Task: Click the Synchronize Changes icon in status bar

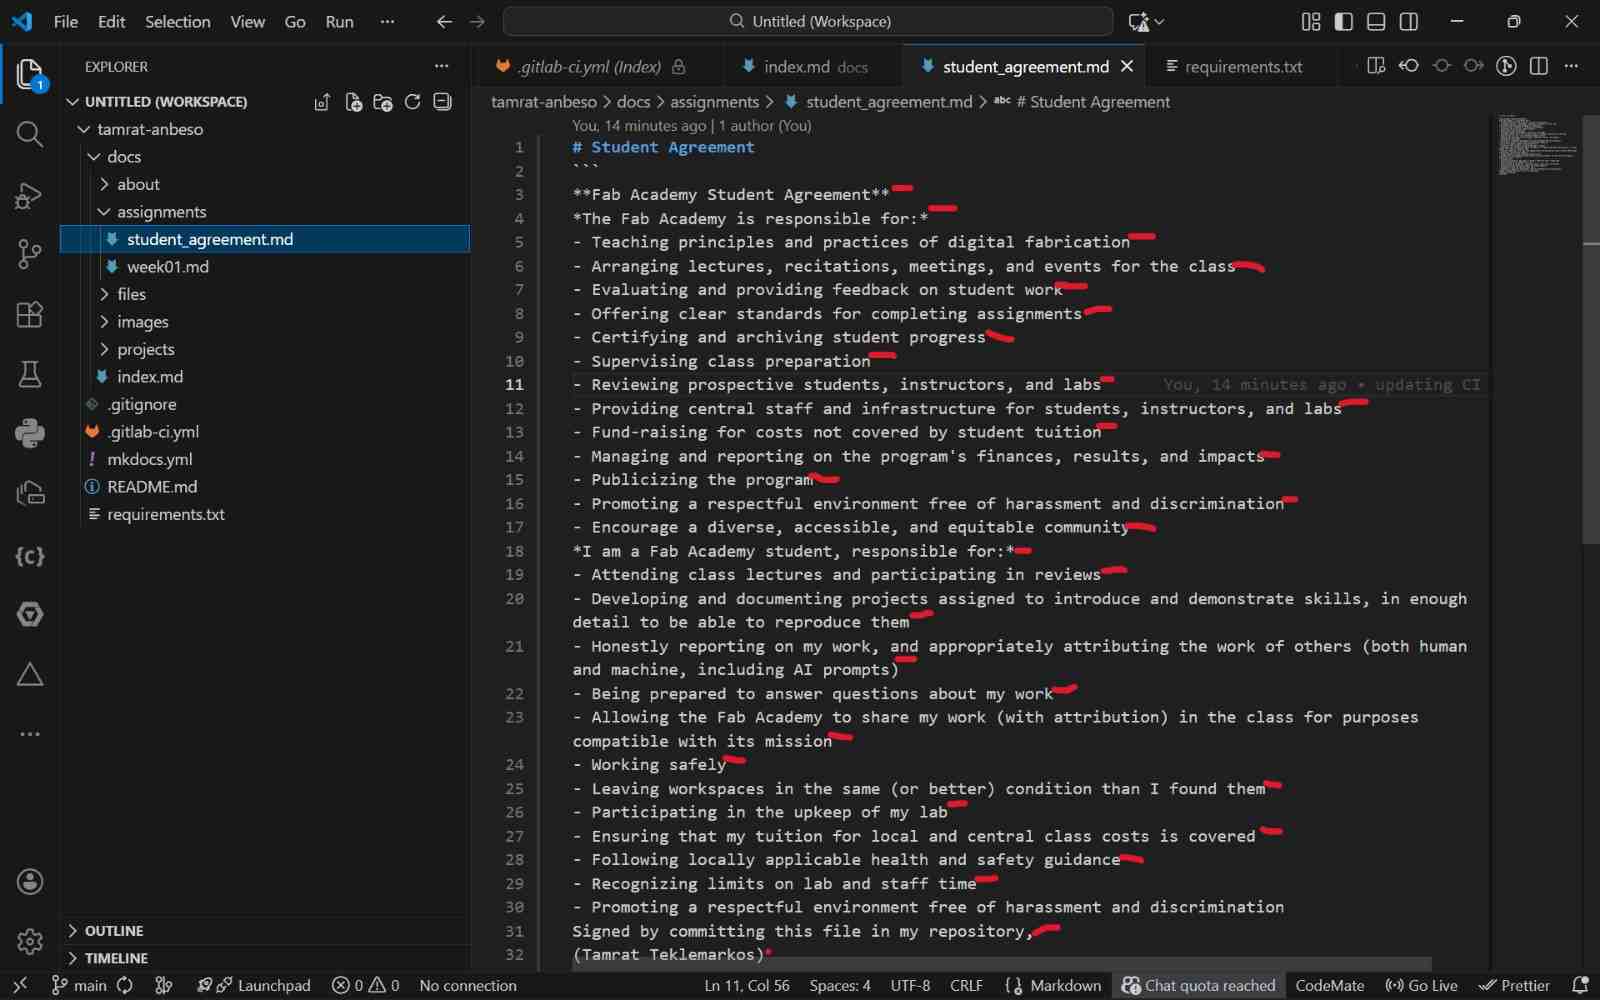Action: tap(125, 985)
